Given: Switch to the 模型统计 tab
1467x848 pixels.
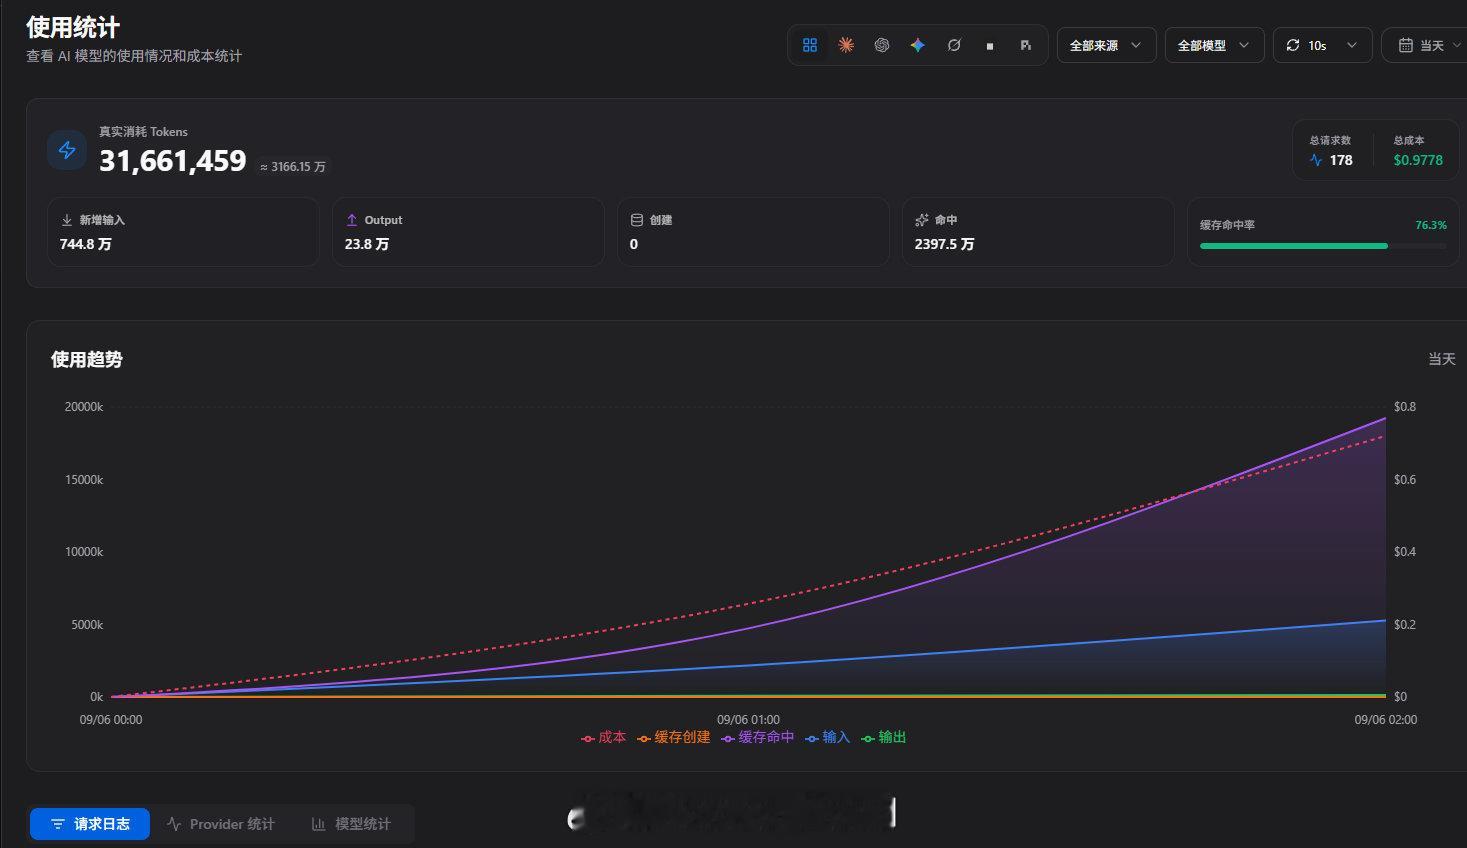Looking at the screenshot, I should point(351,824).
